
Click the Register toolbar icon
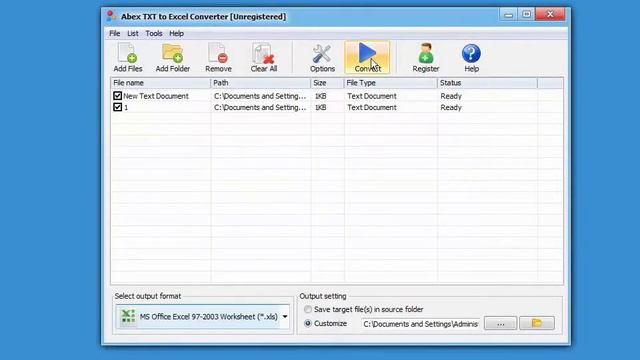pyautogui.click(x=426, y=58)
